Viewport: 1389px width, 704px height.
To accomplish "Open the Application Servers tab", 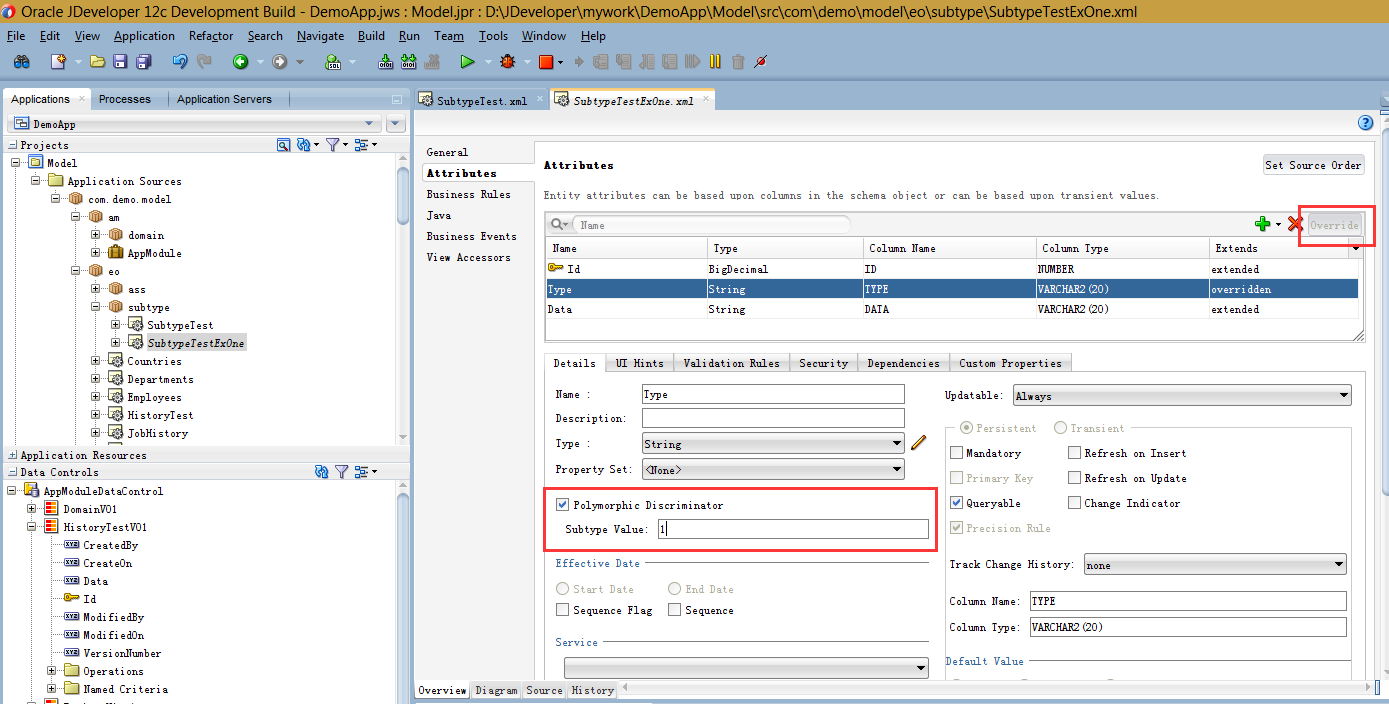I will [224, 99].
